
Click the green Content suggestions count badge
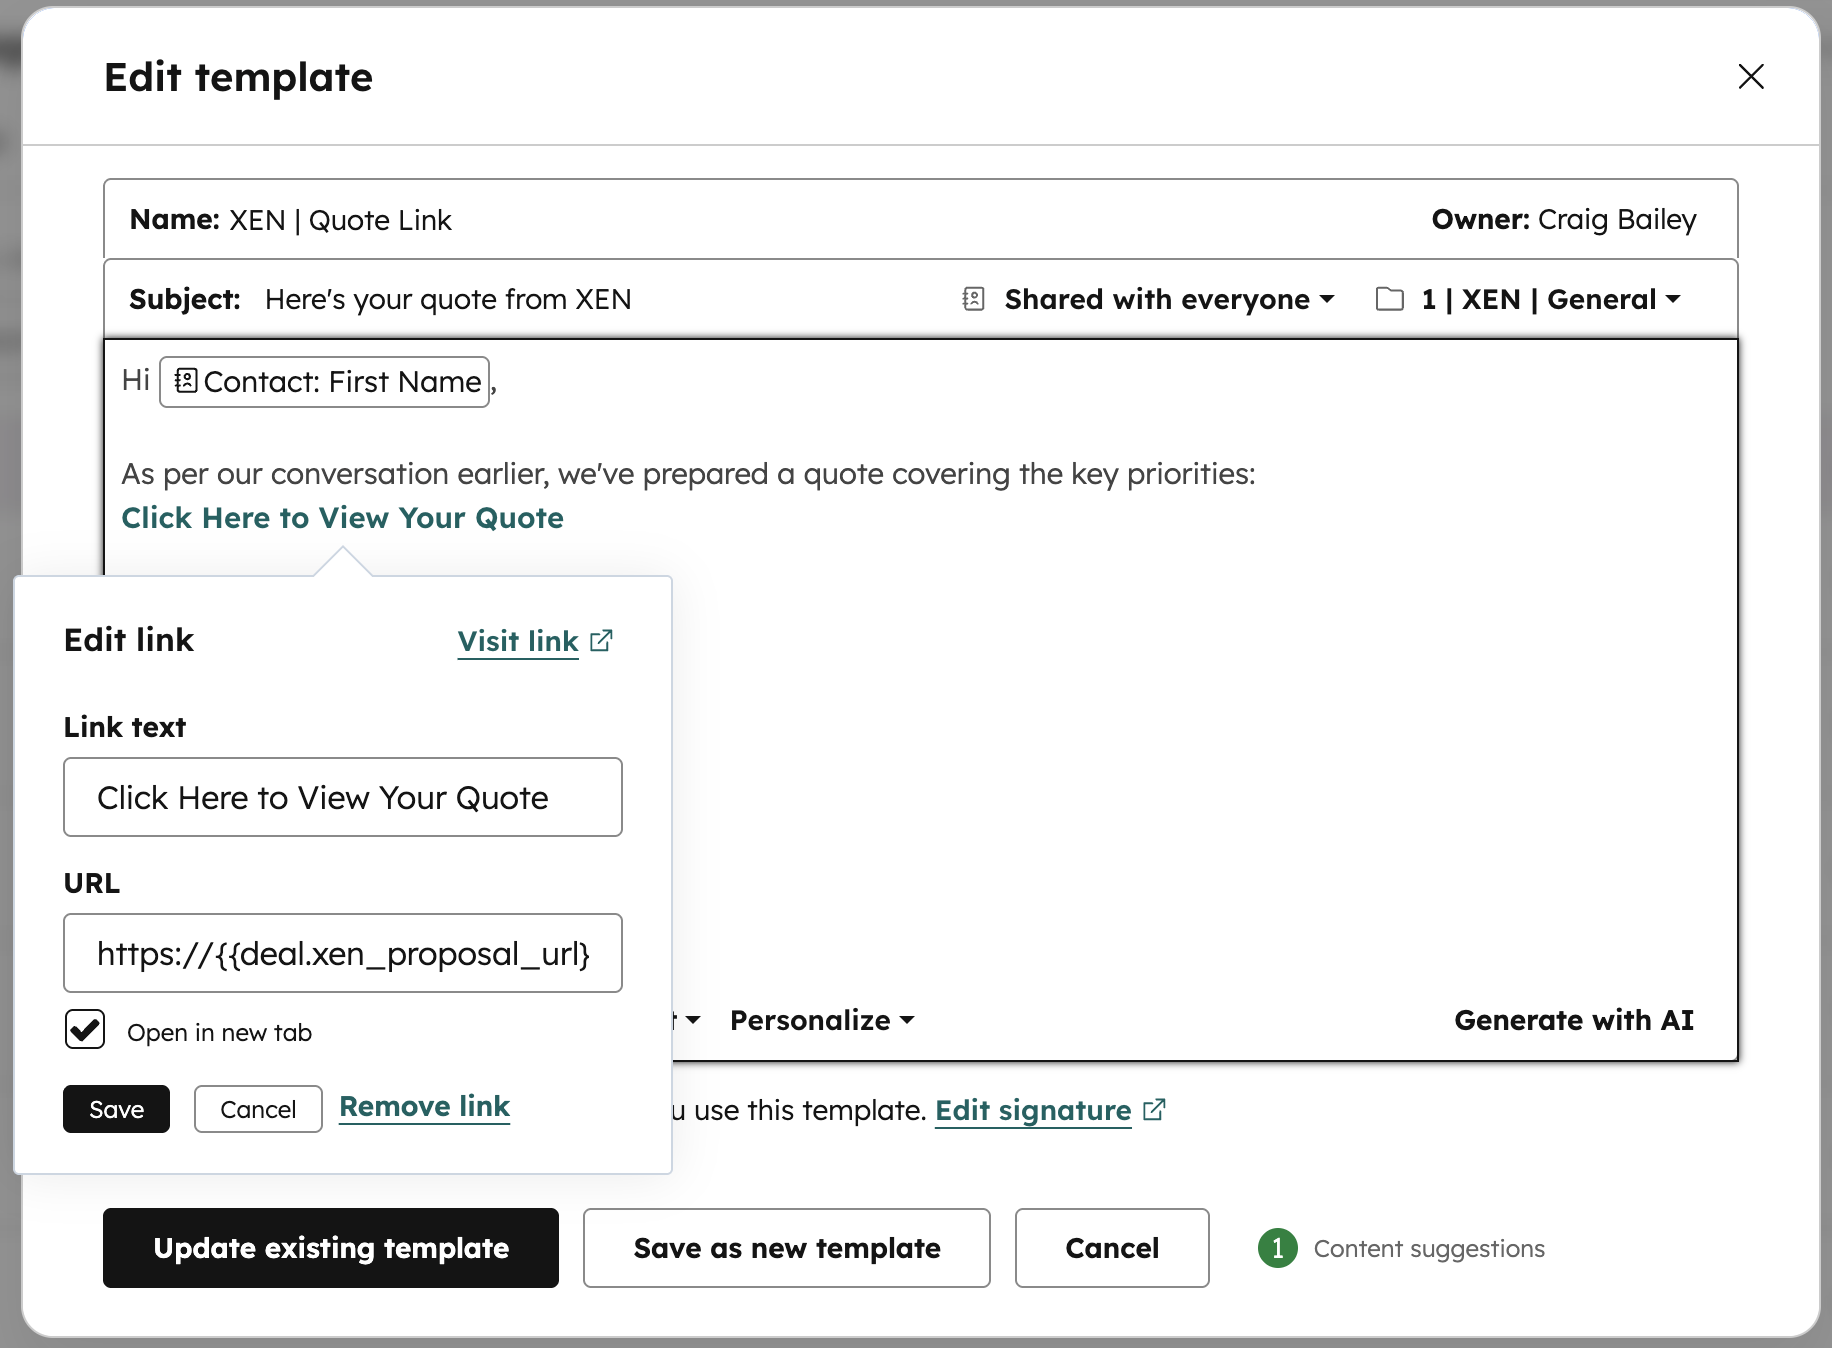point(1277,1248)
